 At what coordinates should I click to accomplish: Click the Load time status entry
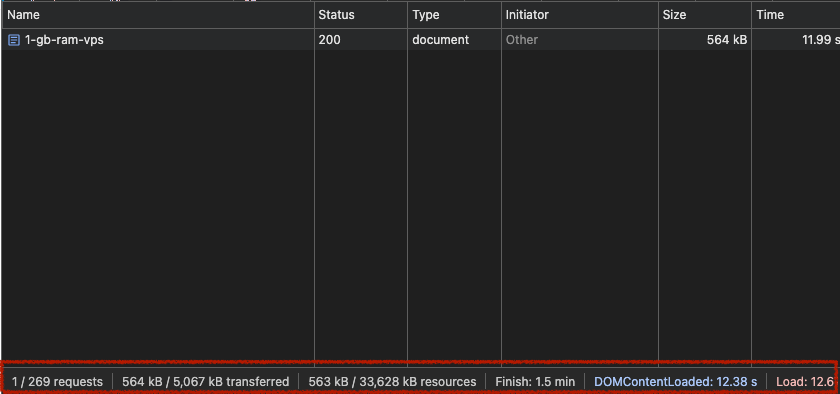click(805, 382)
